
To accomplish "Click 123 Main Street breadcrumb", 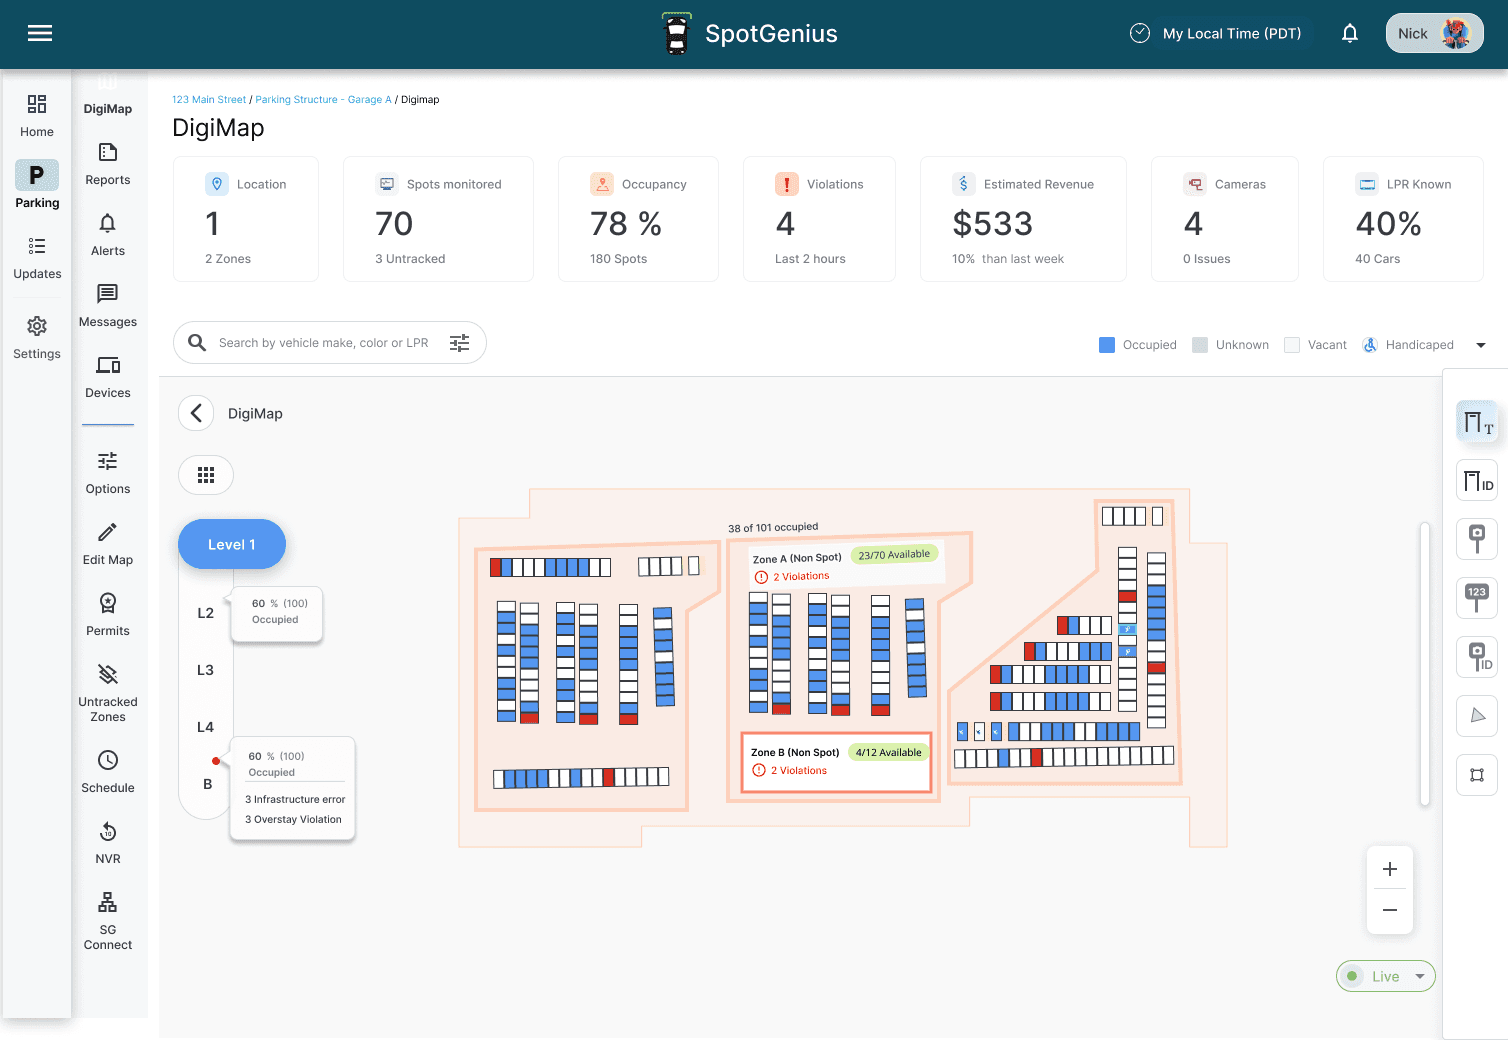I will (209, 100).
